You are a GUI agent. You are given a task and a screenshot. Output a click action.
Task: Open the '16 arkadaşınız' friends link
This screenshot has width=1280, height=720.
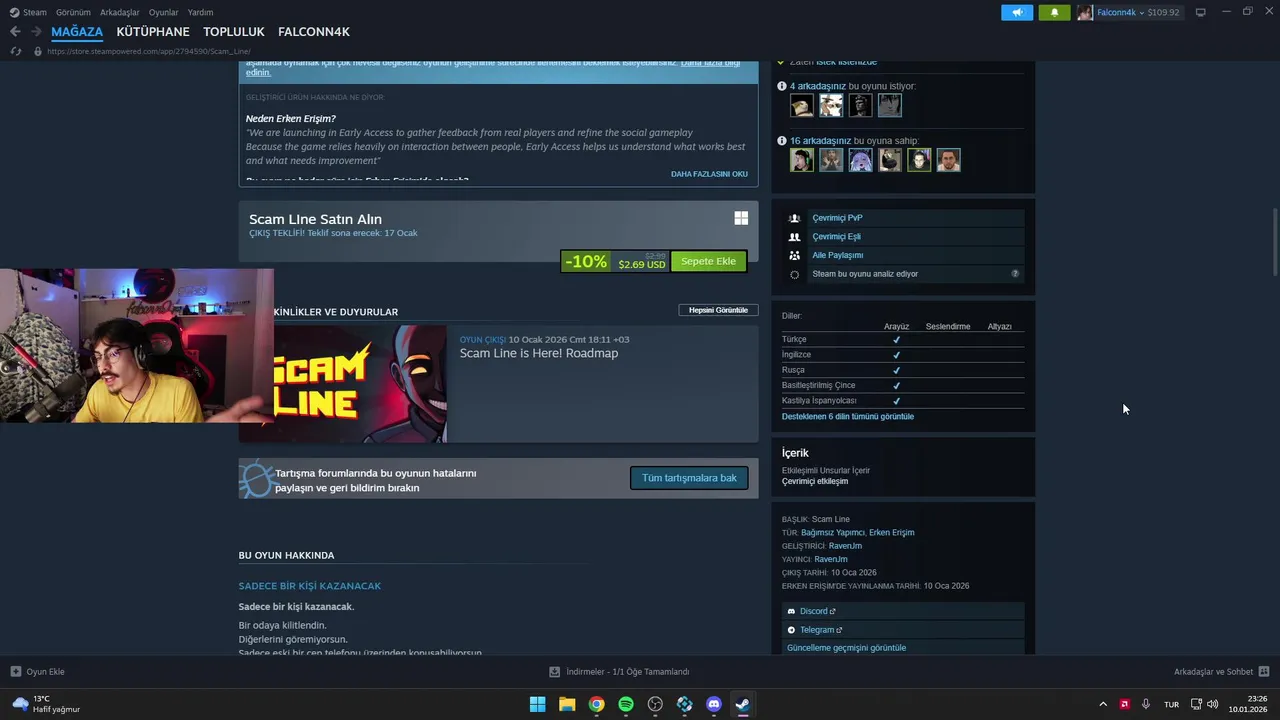[820, 141]
